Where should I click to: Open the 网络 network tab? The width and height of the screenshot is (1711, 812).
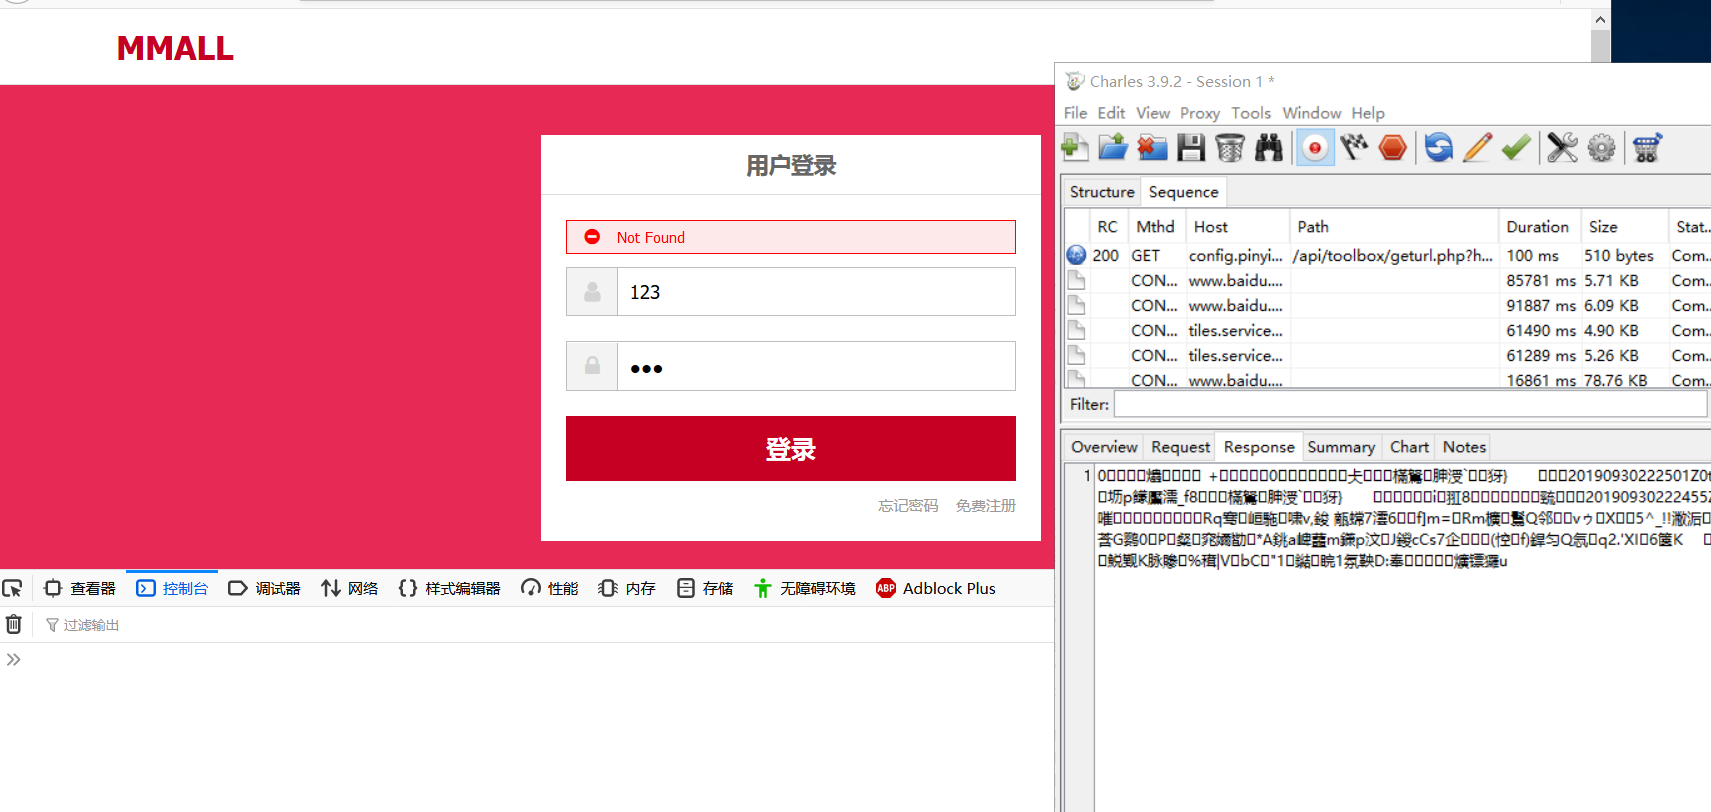(x=349, y=589)
